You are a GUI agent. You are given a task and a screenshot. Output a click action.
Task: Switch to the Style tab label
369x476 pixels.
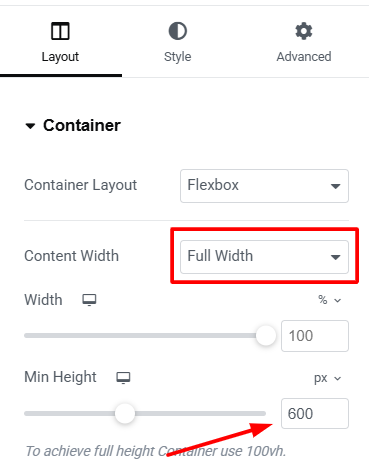(x=178, y=57)
